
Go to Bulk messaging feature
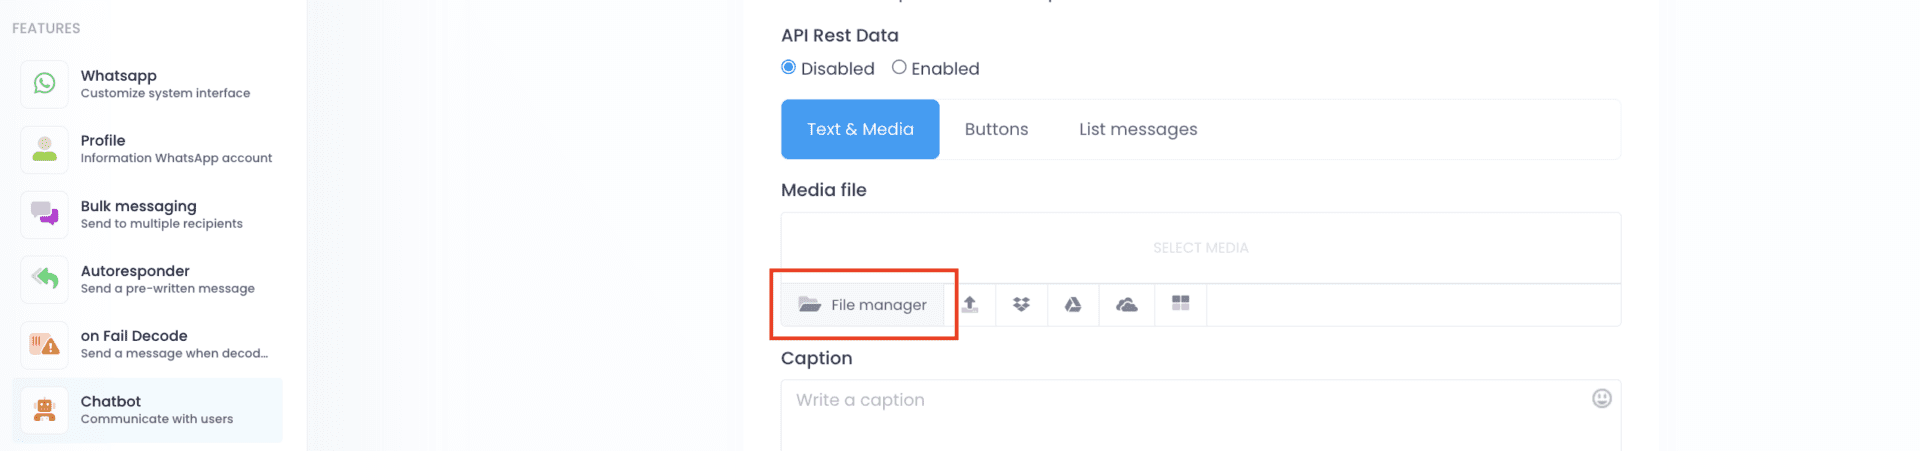[147, 214]
